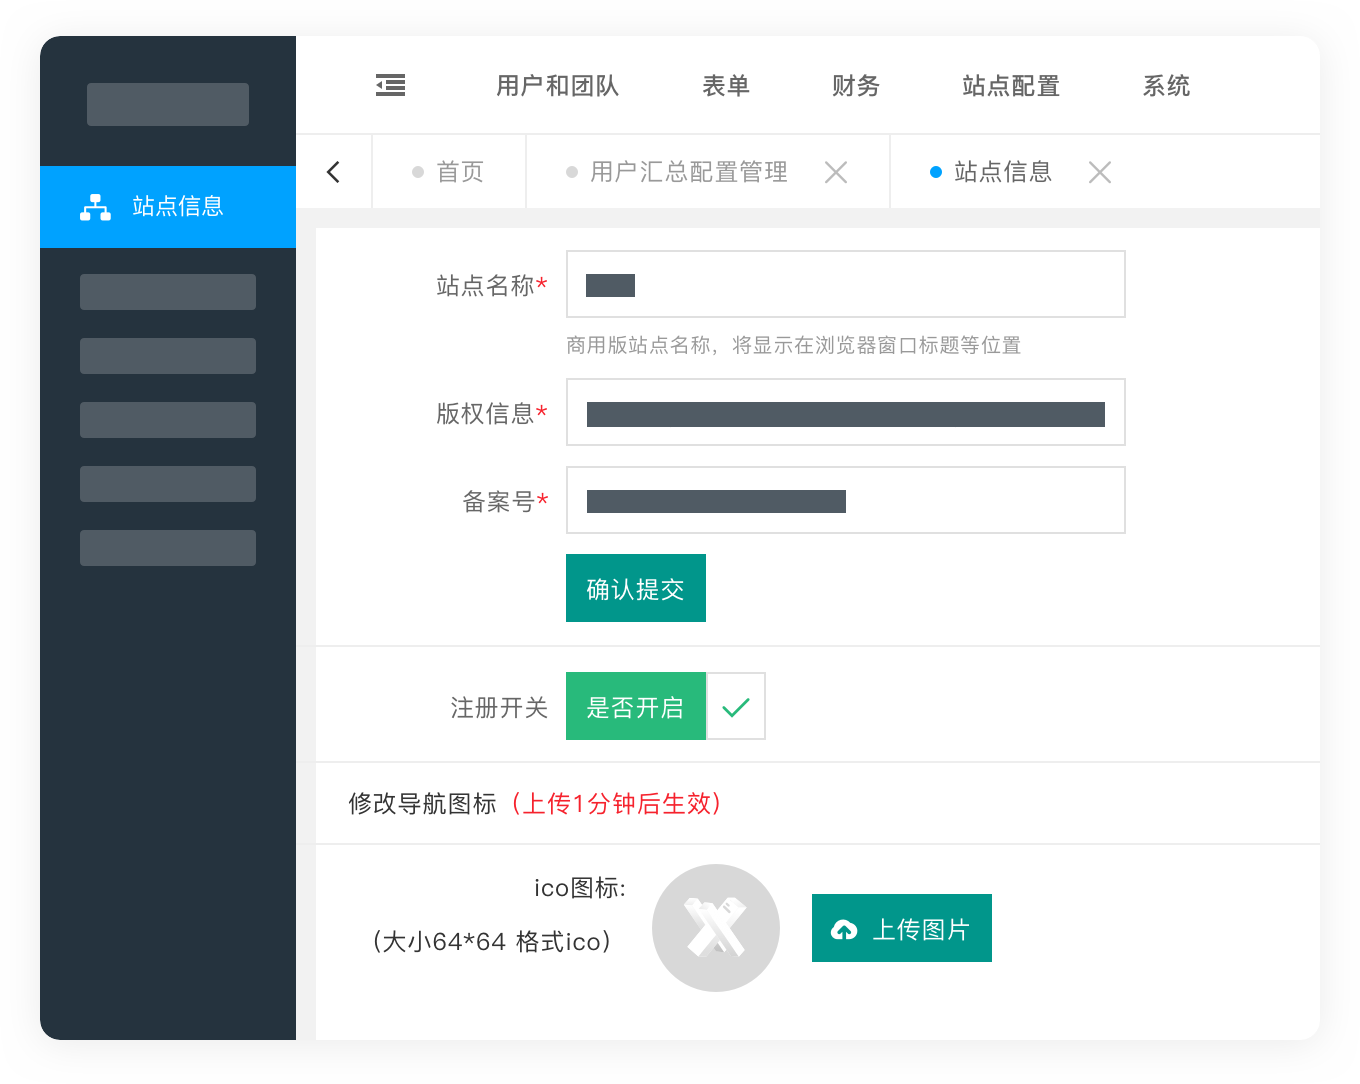The height and width of the screenshot is (1084, 1360).
Task: Open the 表单 menu
Action: click(726, 86)
